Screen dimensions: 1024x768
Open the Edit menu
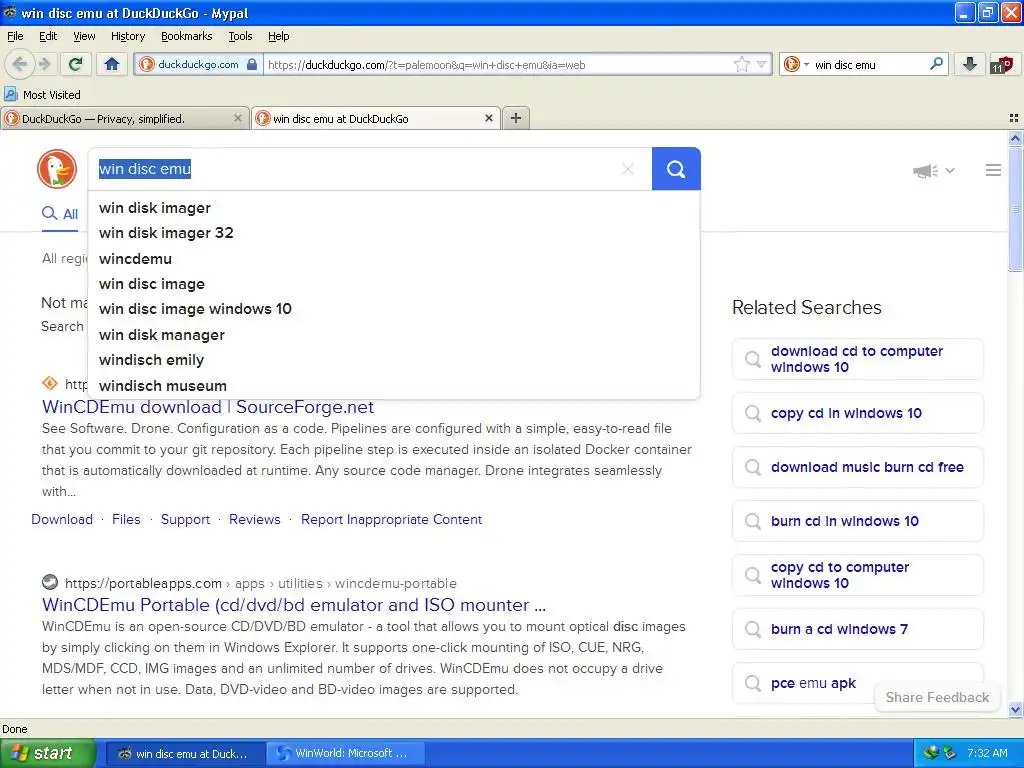pos(48,36)
